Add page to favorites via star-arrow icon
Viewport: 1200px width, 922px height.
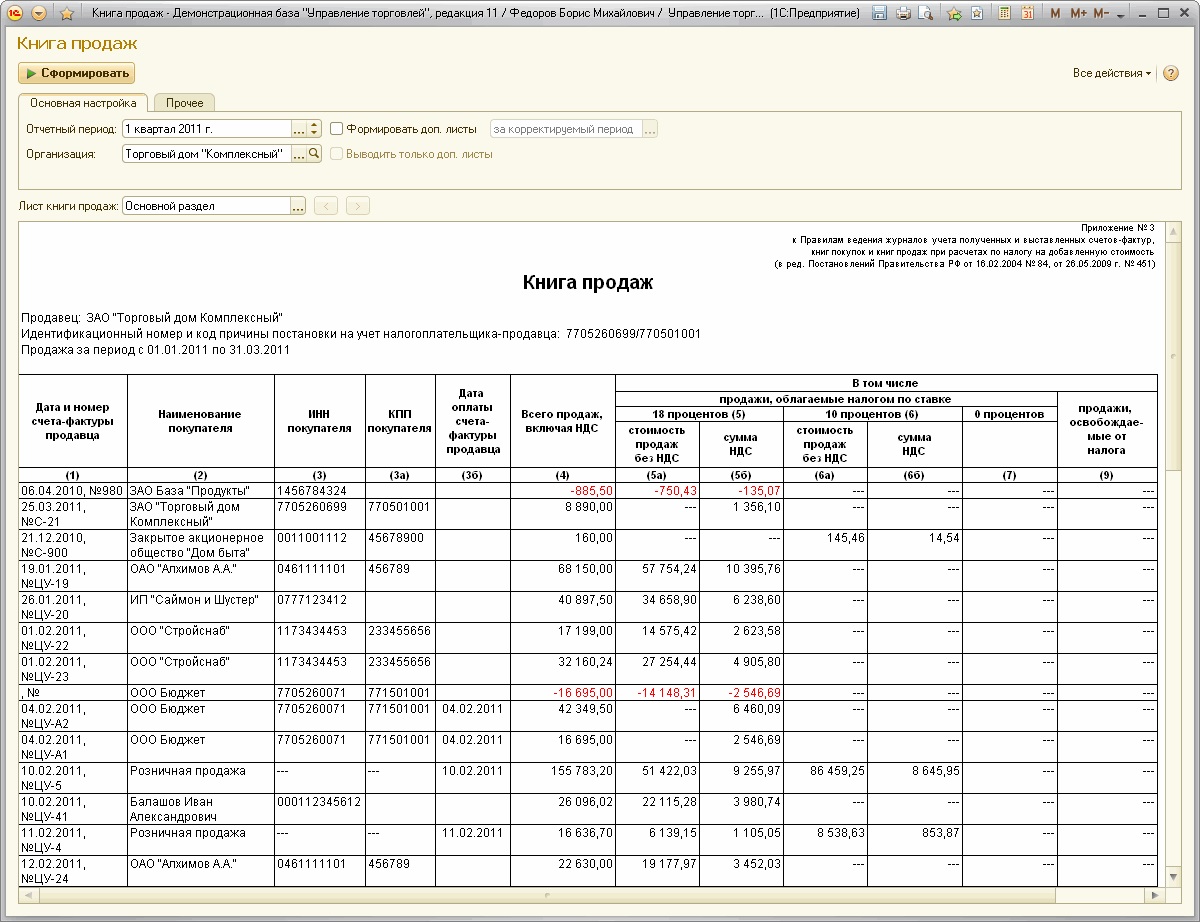954,14
